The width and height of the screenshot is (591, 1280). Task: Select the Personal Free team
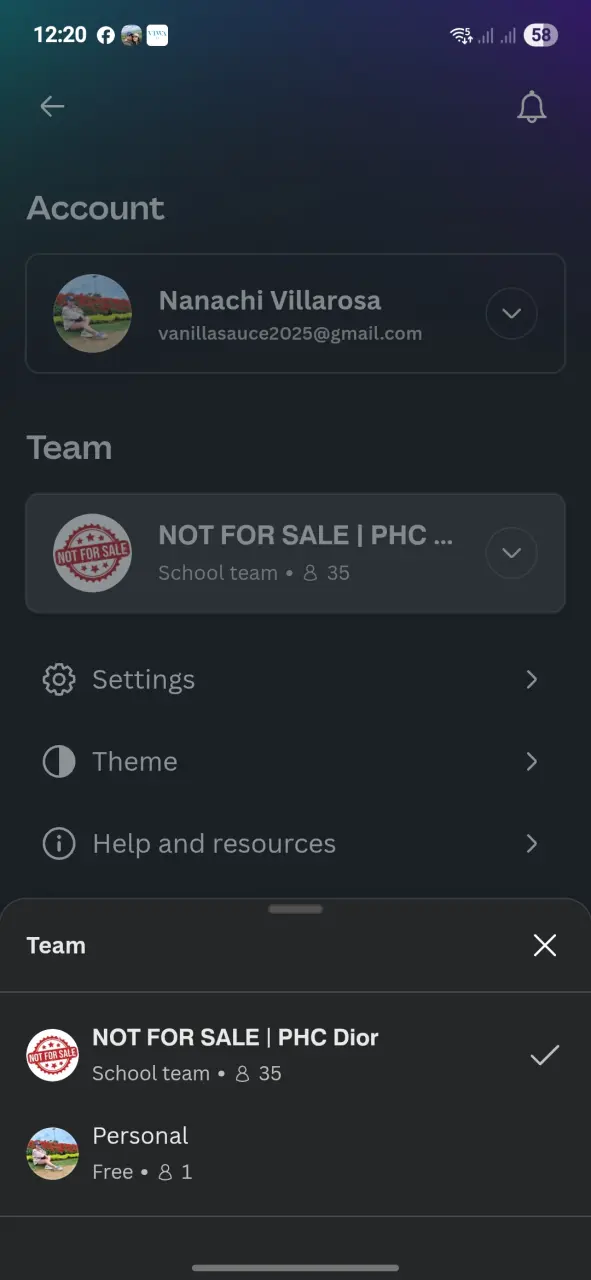tap(295, 1153)
